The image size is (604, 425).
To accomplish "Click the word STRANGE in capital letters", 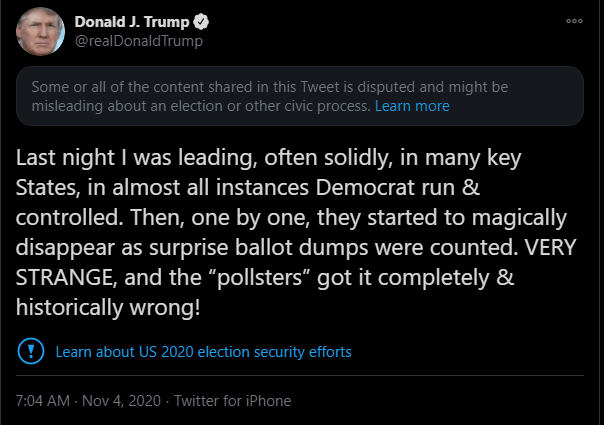I will pyautogui.click(x=66, y=278).
